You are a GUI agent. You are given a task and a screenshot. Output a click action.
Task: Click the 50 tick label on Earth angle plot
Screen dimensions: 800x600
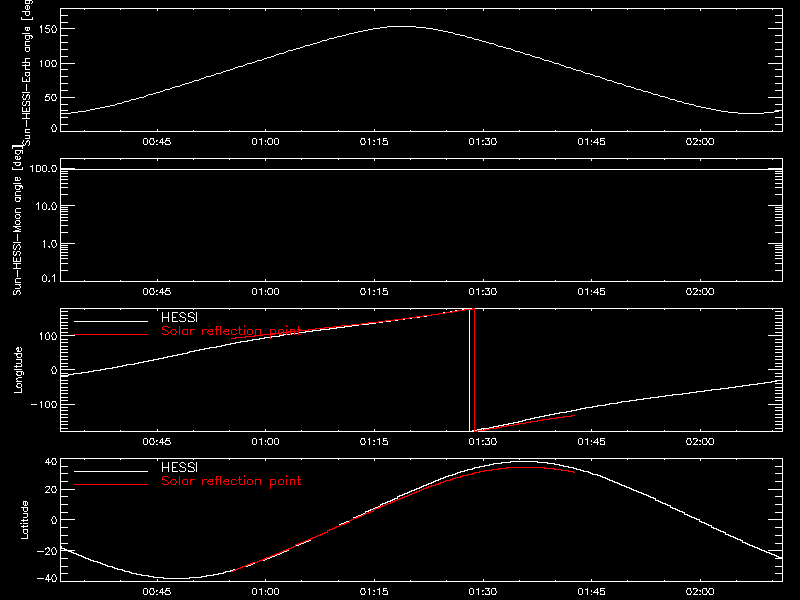click(51, 97)
